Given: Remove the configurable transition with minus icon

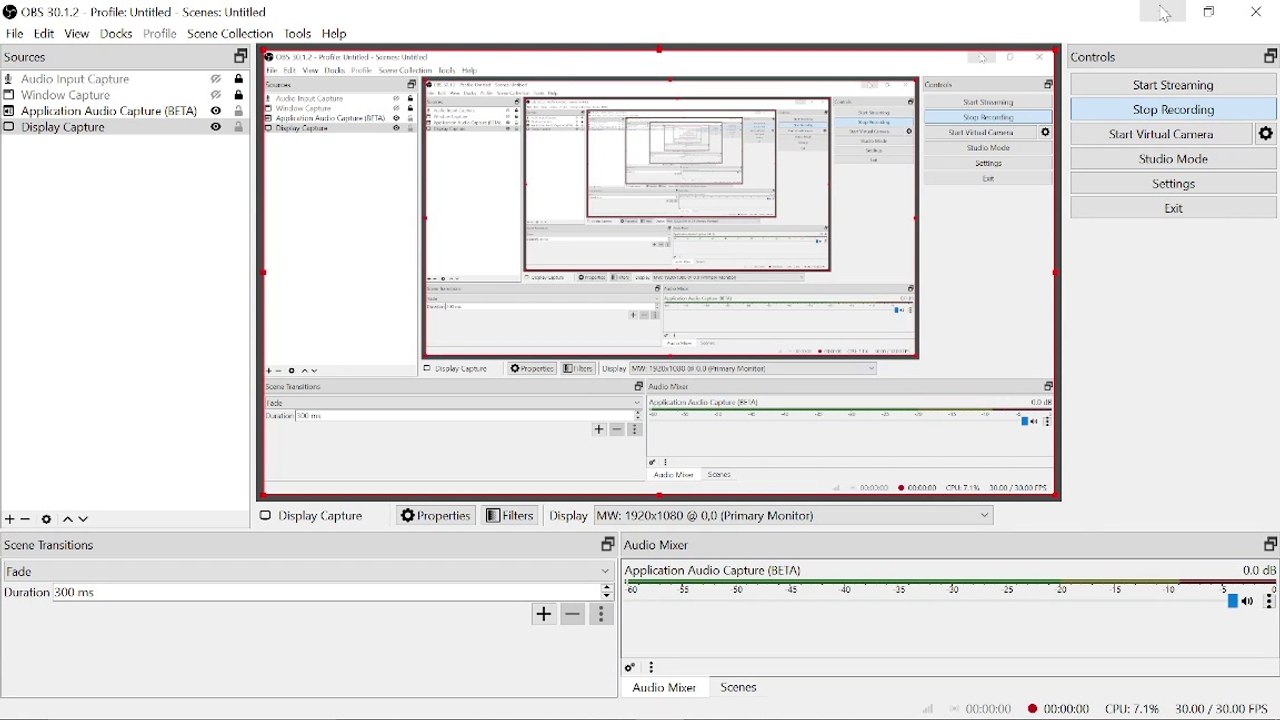Looking at the screenshot, I should (572, 614).
